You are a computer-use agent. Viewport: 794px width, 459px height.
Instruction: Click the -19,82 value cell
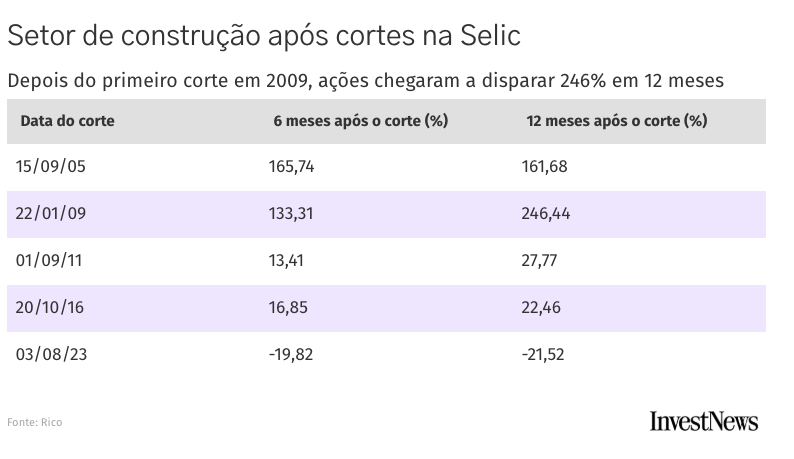pyautogui.click(x=290, y=354)
